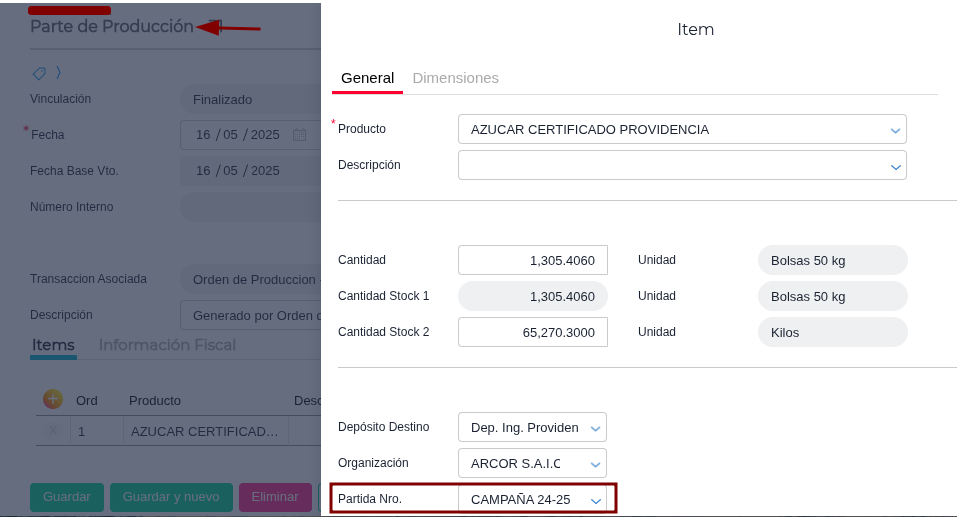Expand the Producto dropdown arrow
The height and width of the screenshot is (517, 957).
895,130
